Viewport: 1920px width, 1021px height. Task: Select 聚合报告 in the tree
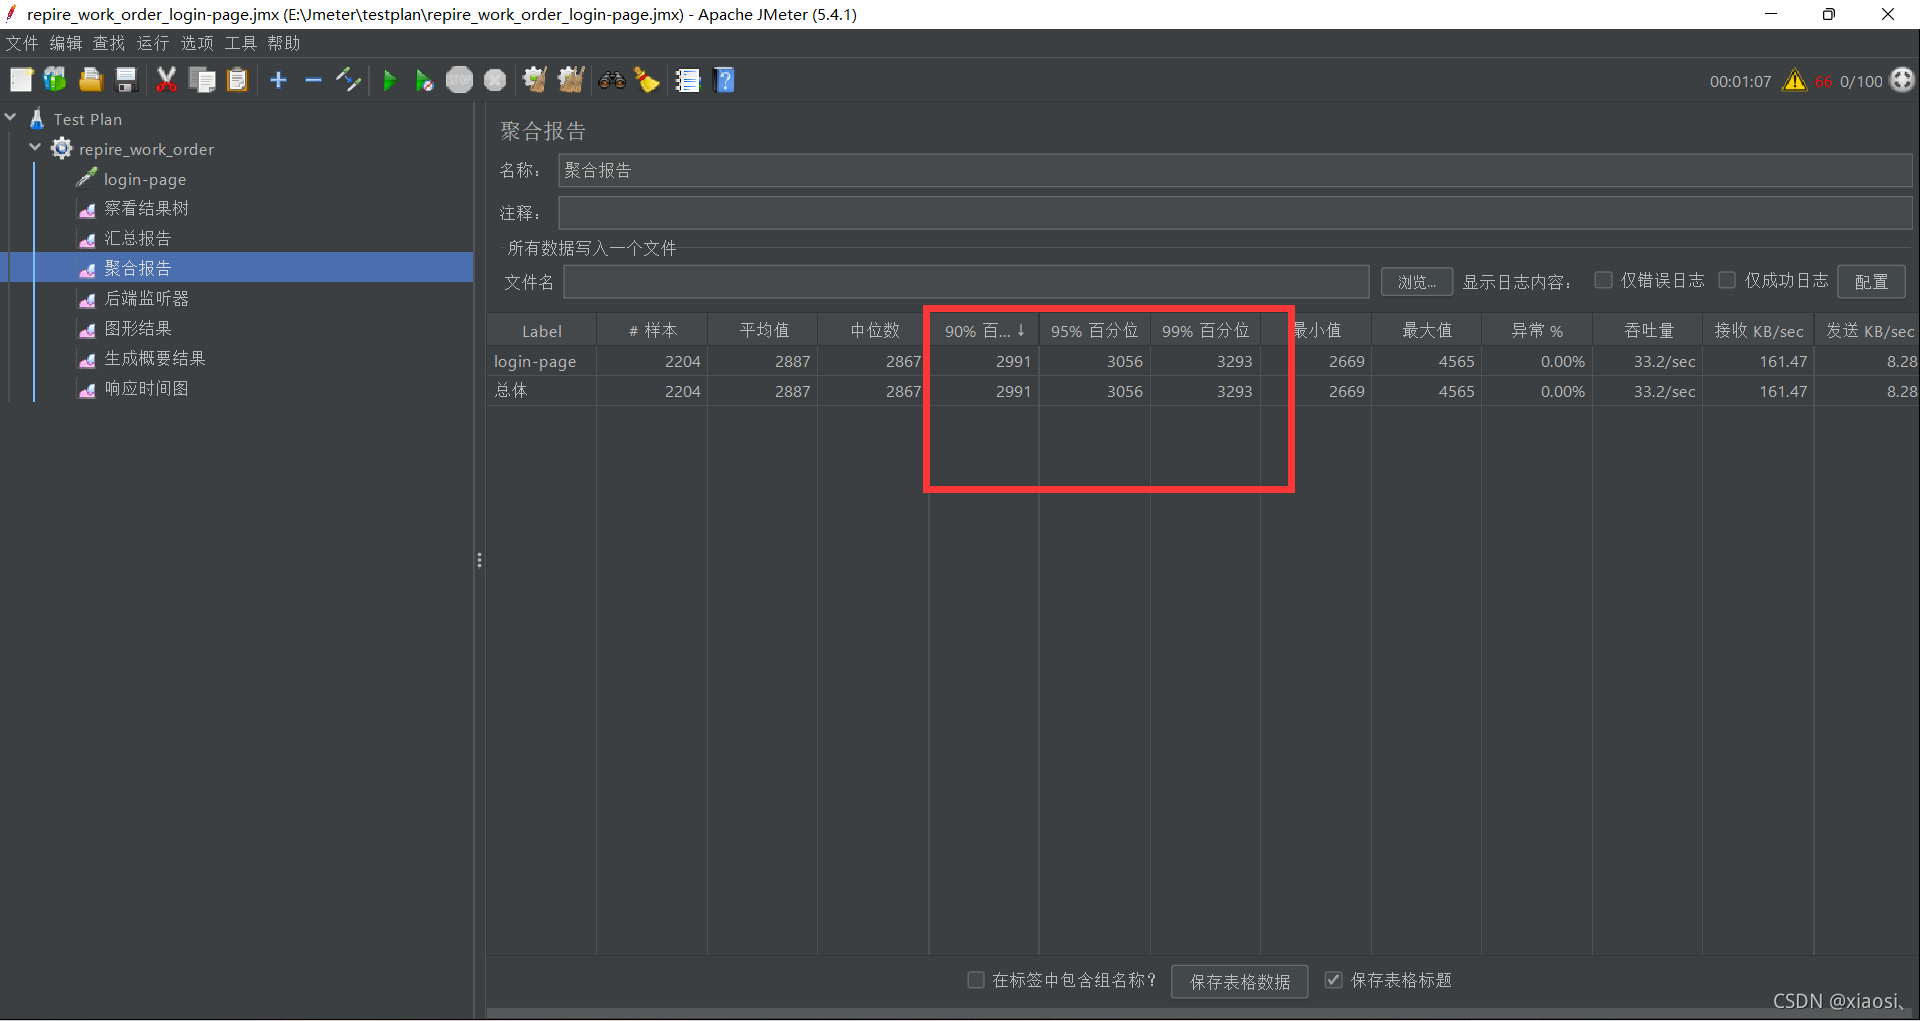138,268
